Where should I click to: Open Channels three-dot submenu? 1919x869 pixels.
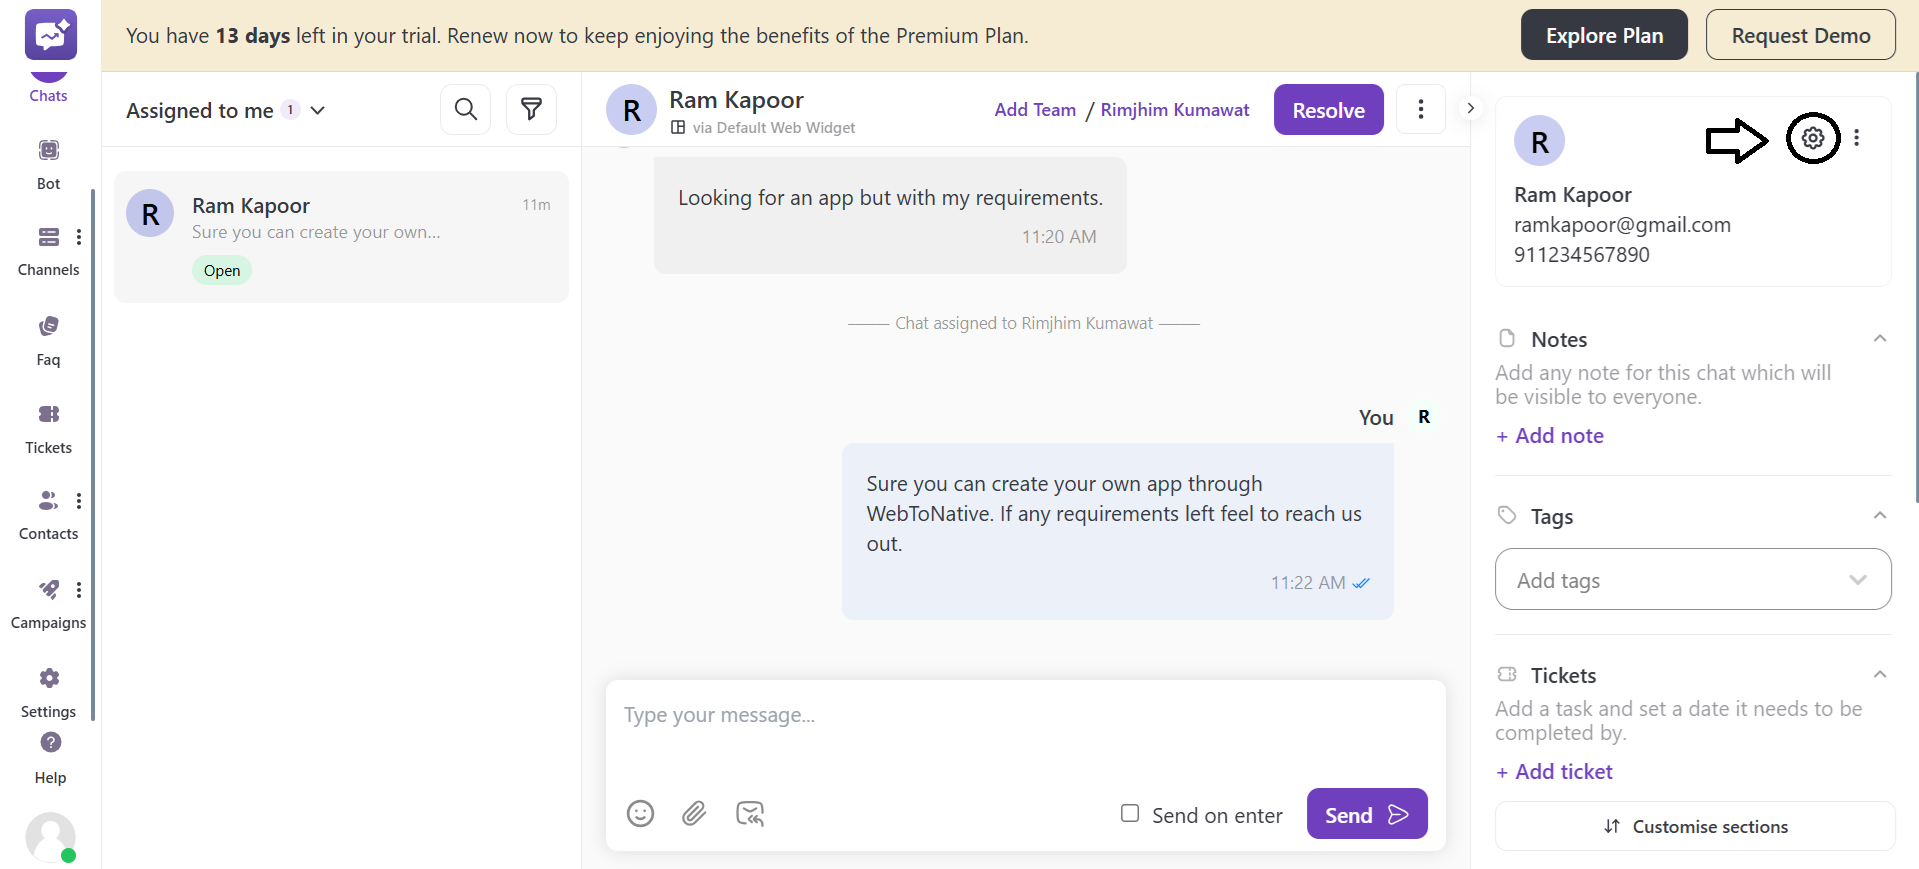click(x=79, y=237)
